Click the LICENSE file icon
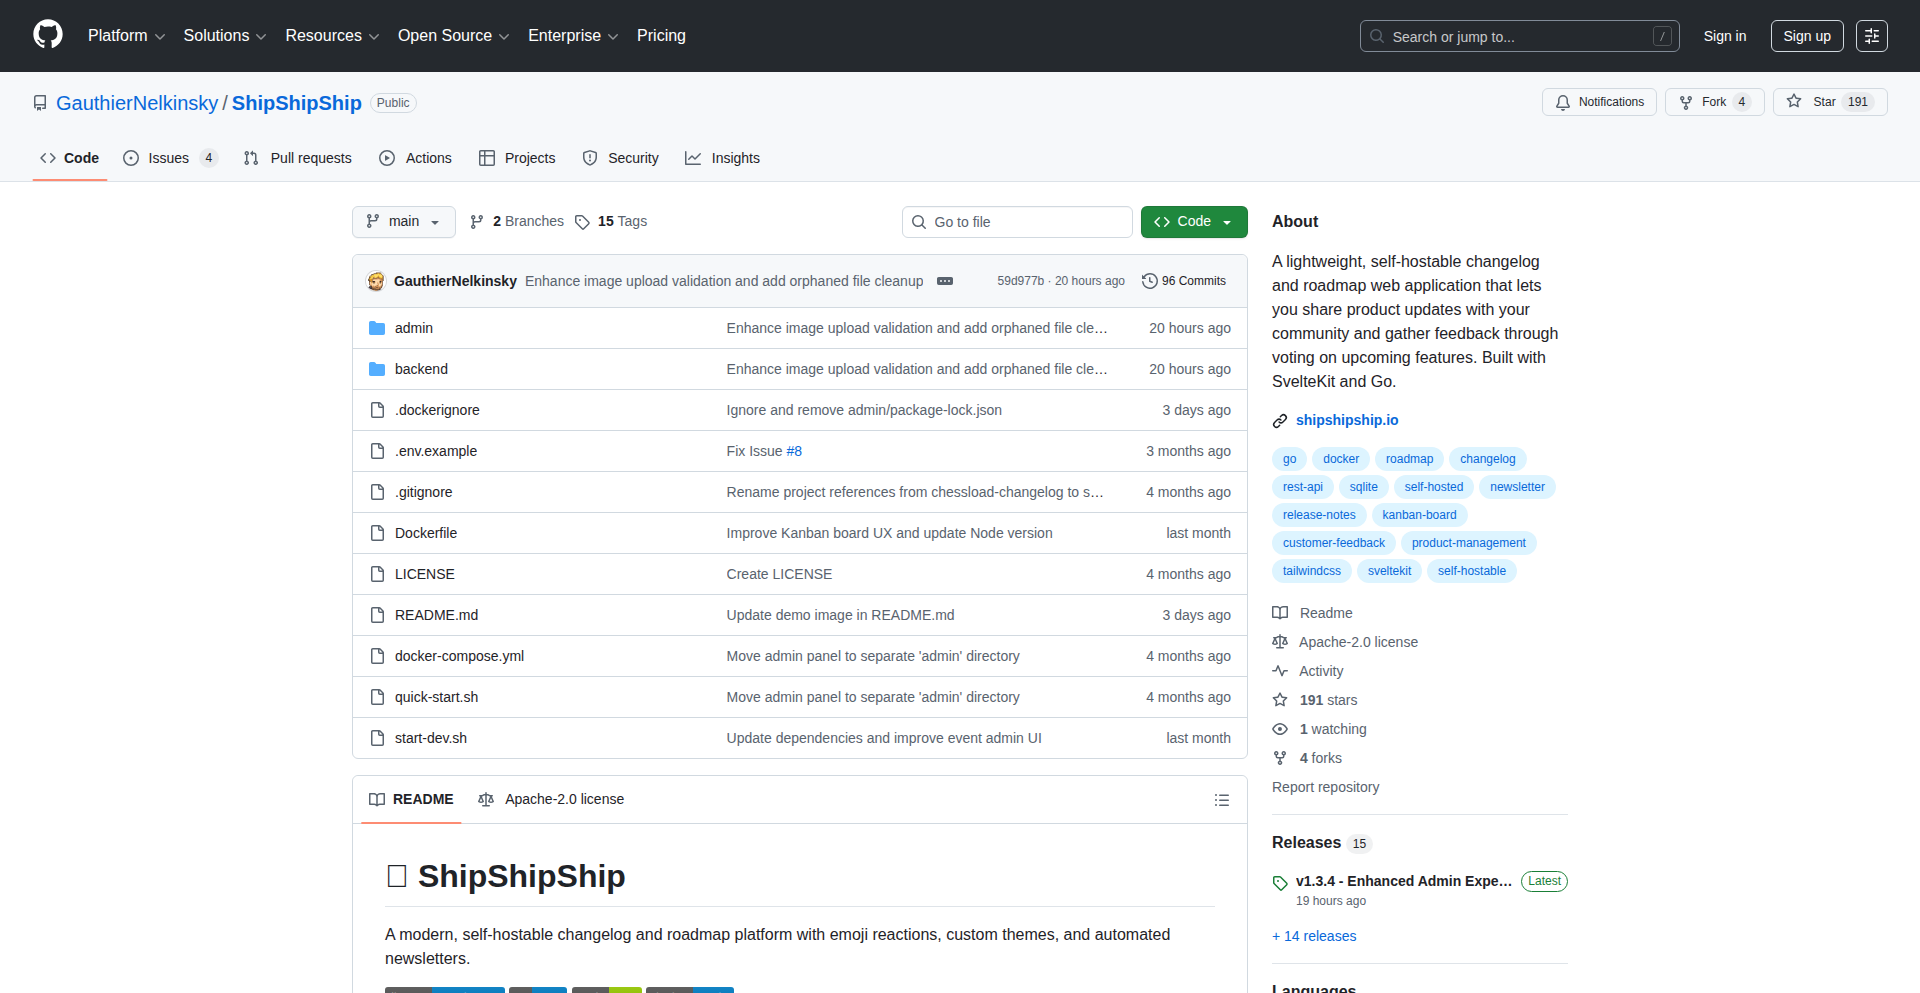The height and width of the screenshot is (993, 1920). pyautogui.click(x=377, y=574)
